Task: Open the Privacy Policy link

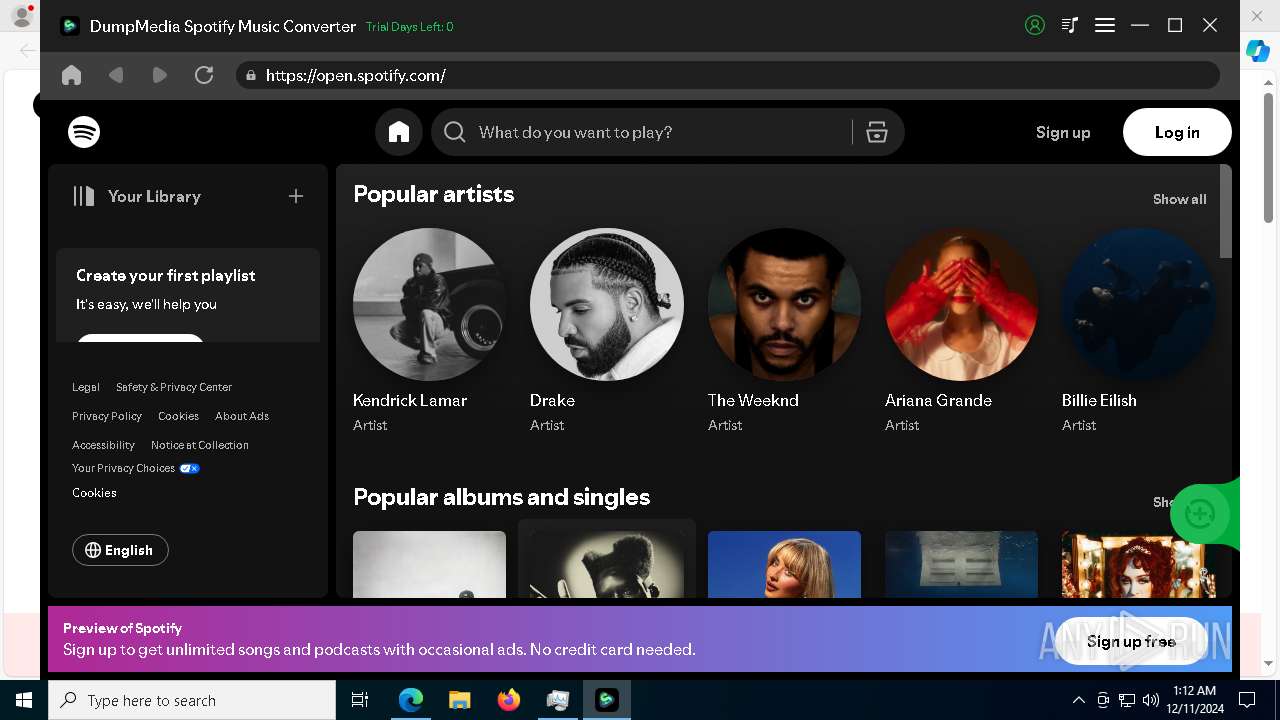Action: click(107, 416)
